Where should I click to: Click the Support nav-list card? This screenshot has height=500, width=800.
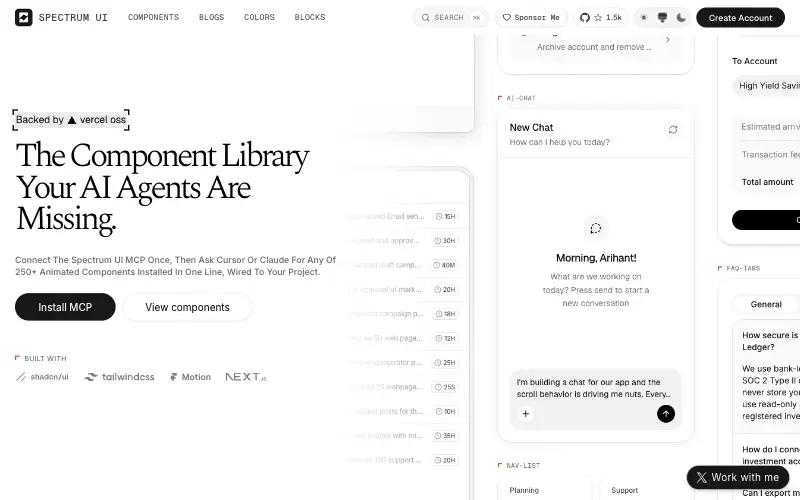(646, 489)
